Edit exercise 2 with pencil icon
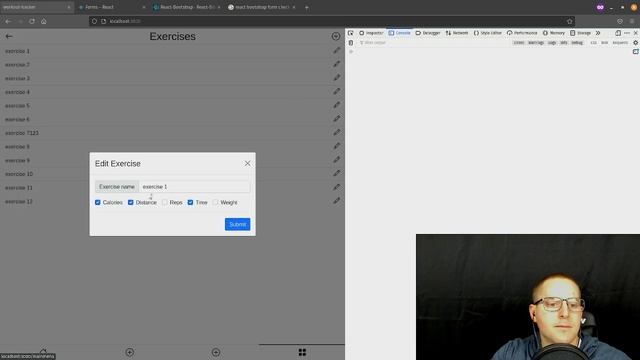640x360 pixels. pos(336,64)
